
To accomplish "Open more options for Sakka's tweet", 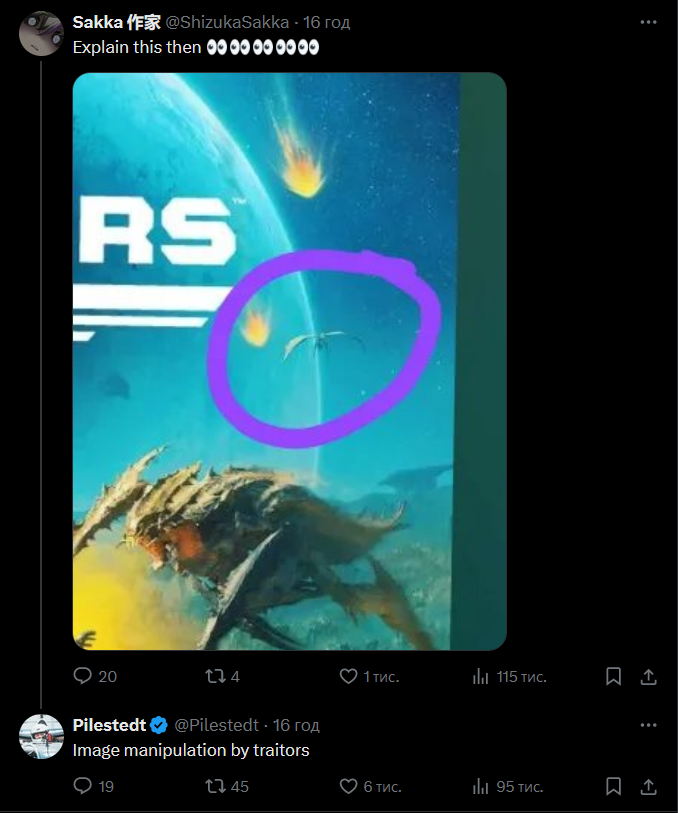I will click(x=648, y=22).
